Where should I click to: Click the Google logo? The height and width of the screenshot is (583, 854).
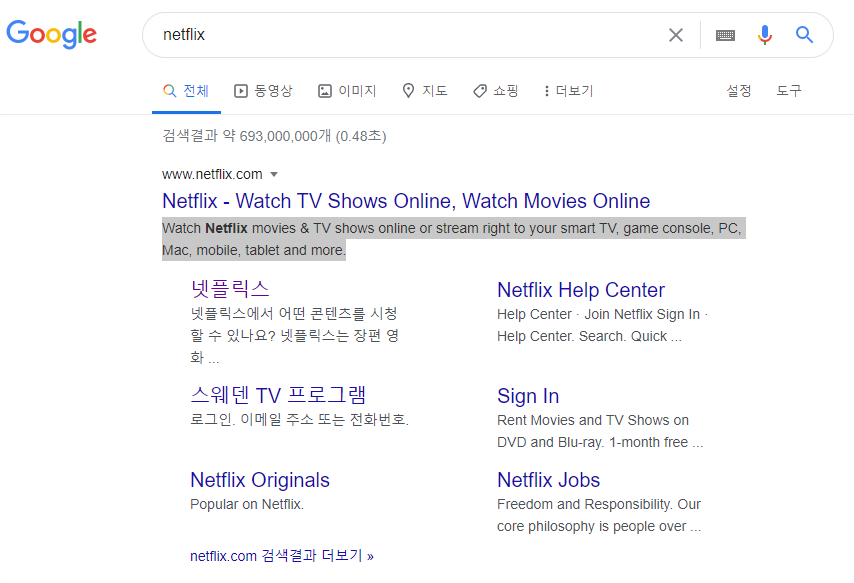click(x=52, y=34)
